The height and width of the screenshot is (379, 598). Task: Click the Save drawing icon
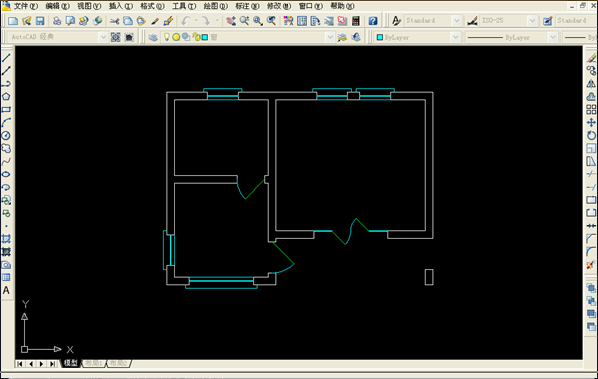pyautogui.click(x=40, y=21)
